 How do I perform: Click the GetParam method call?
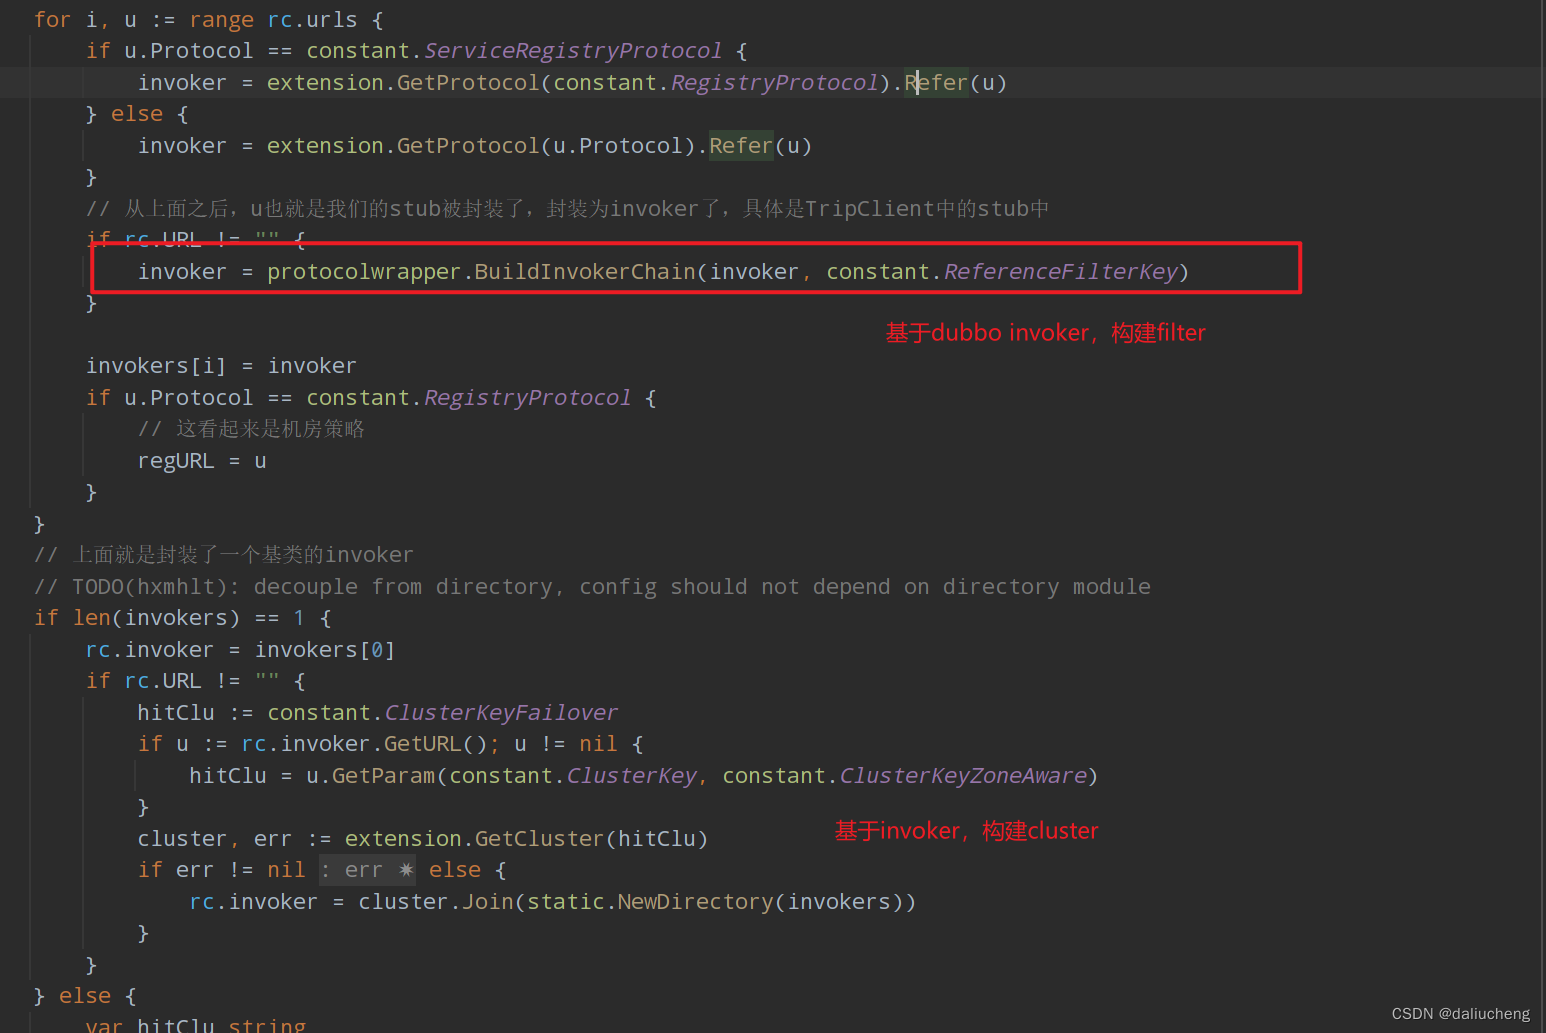tap(384, 776)
